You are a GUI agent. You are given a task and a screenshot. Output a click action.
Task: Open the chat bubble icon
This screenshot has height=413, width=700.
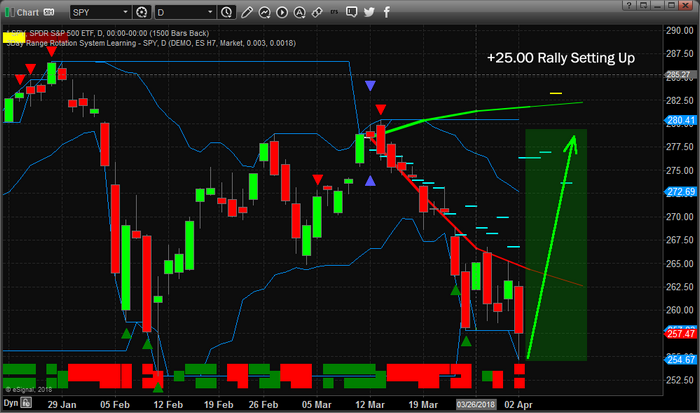pyautogui.click(x=350, y=12)
